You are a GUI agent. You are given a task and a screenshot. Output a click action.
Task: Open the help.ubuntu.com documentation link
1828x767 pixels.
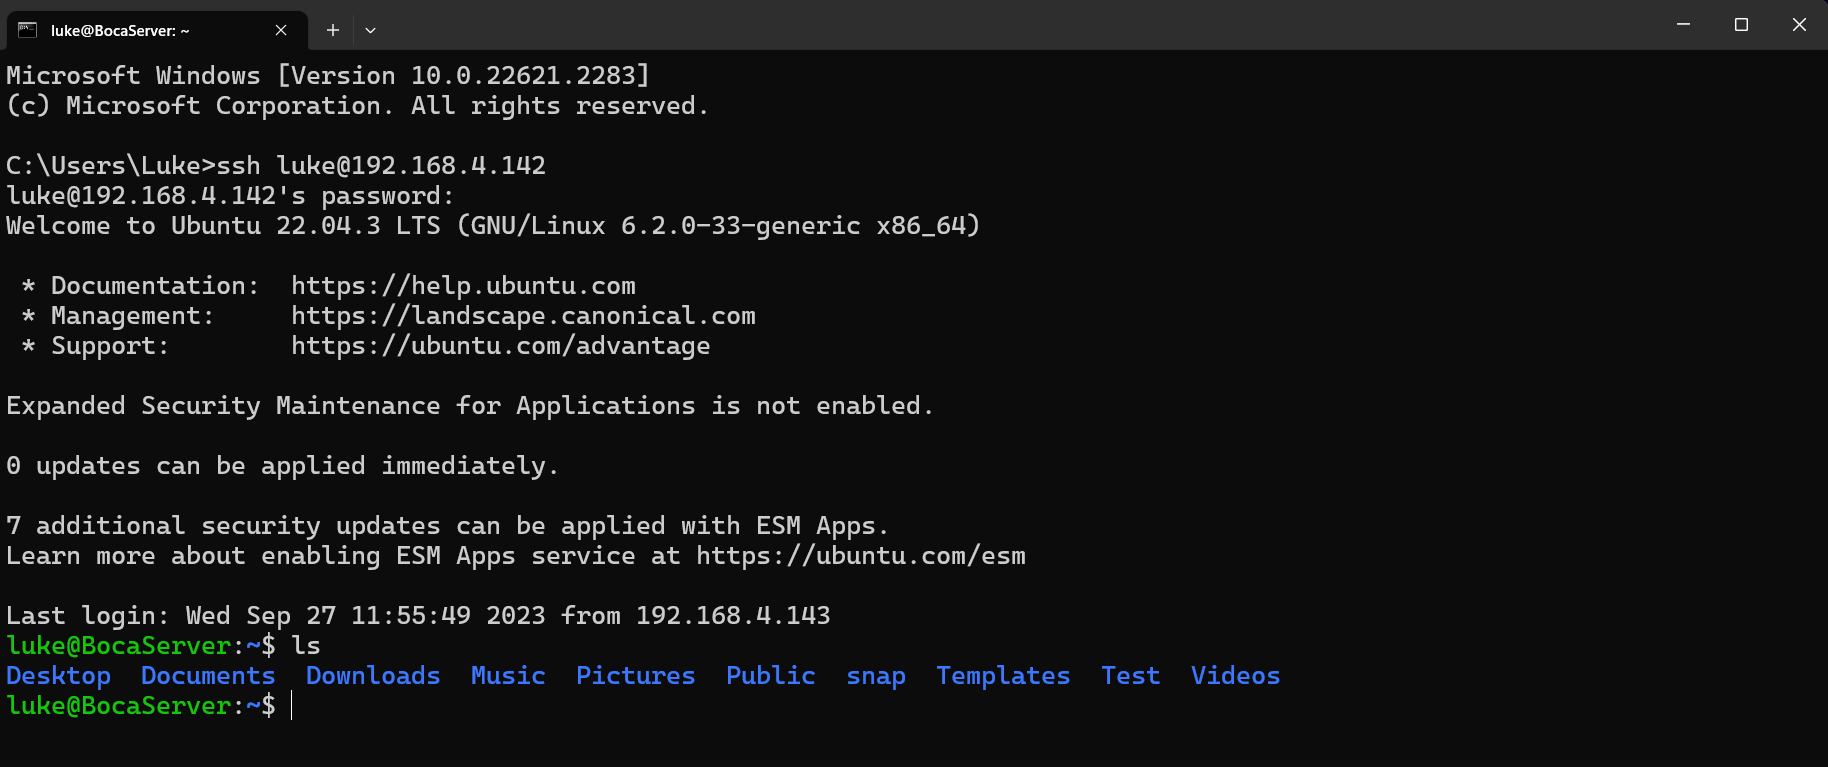tap(463, 286)
